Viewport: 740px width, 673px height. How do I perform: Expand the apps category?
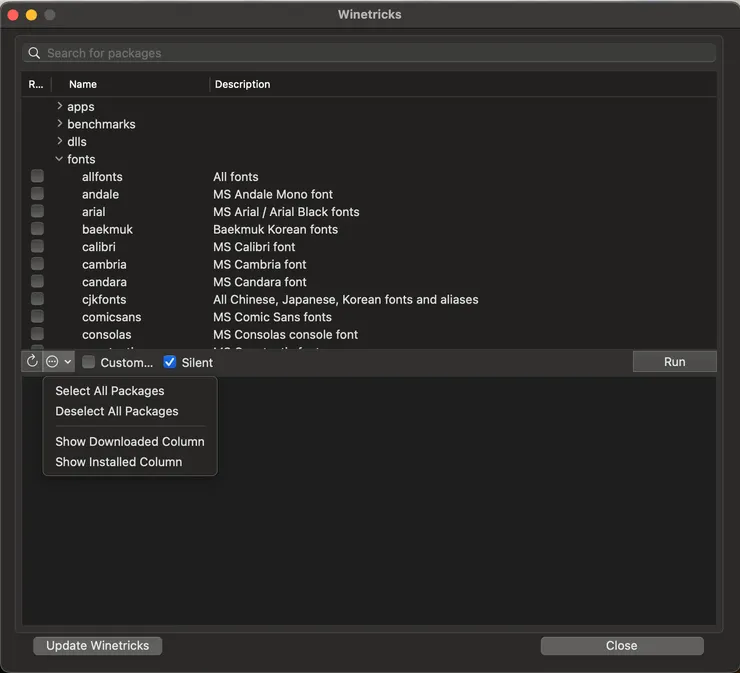(59, 106)
